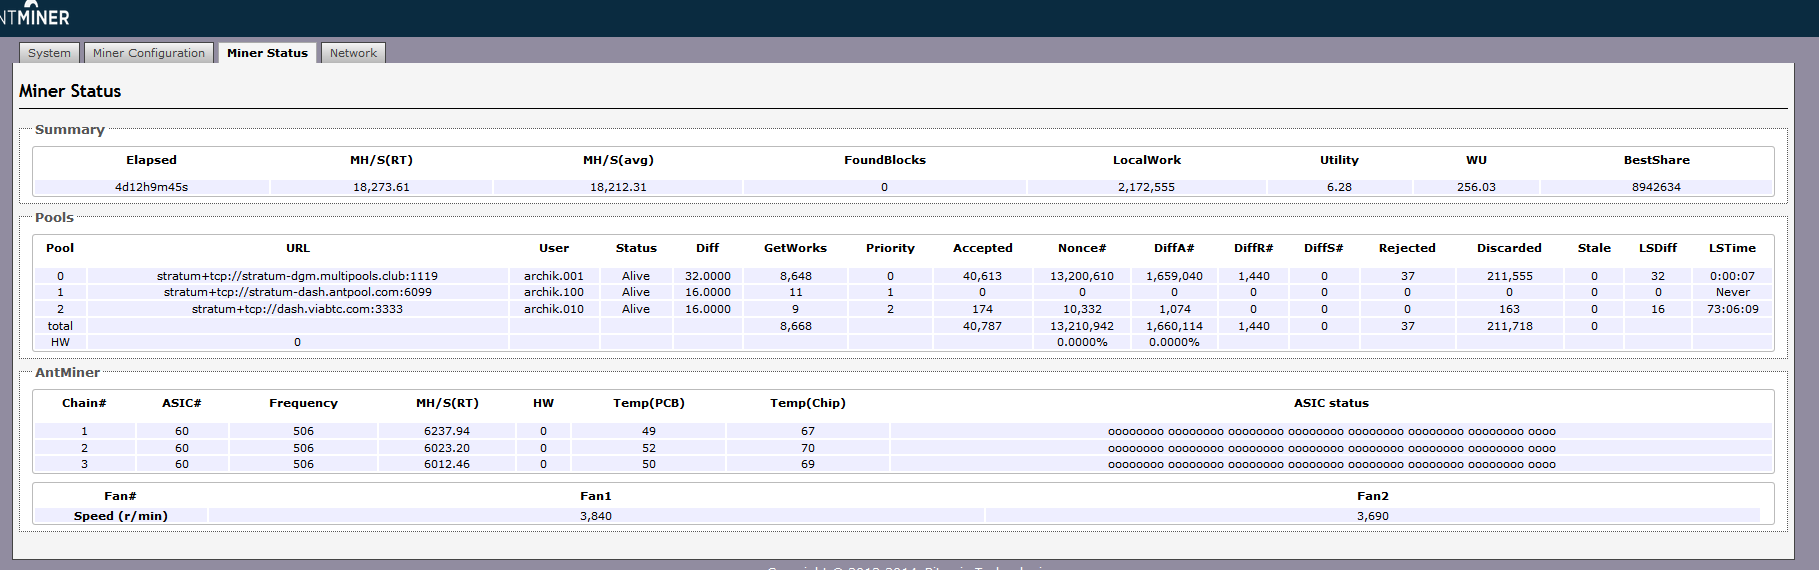Click the multipools.club pool URL
The width and height of the screenshot is (1819, 570).
297,276
